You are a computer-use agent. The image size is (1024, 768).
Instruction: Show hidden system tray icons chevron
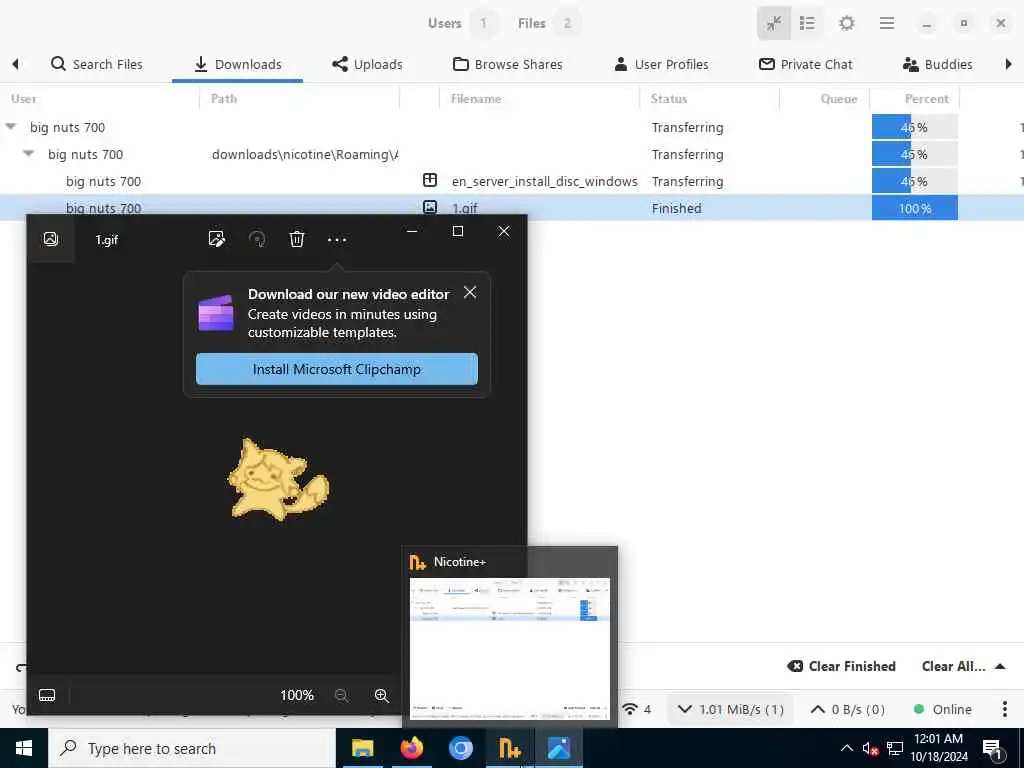click(846, 748)
